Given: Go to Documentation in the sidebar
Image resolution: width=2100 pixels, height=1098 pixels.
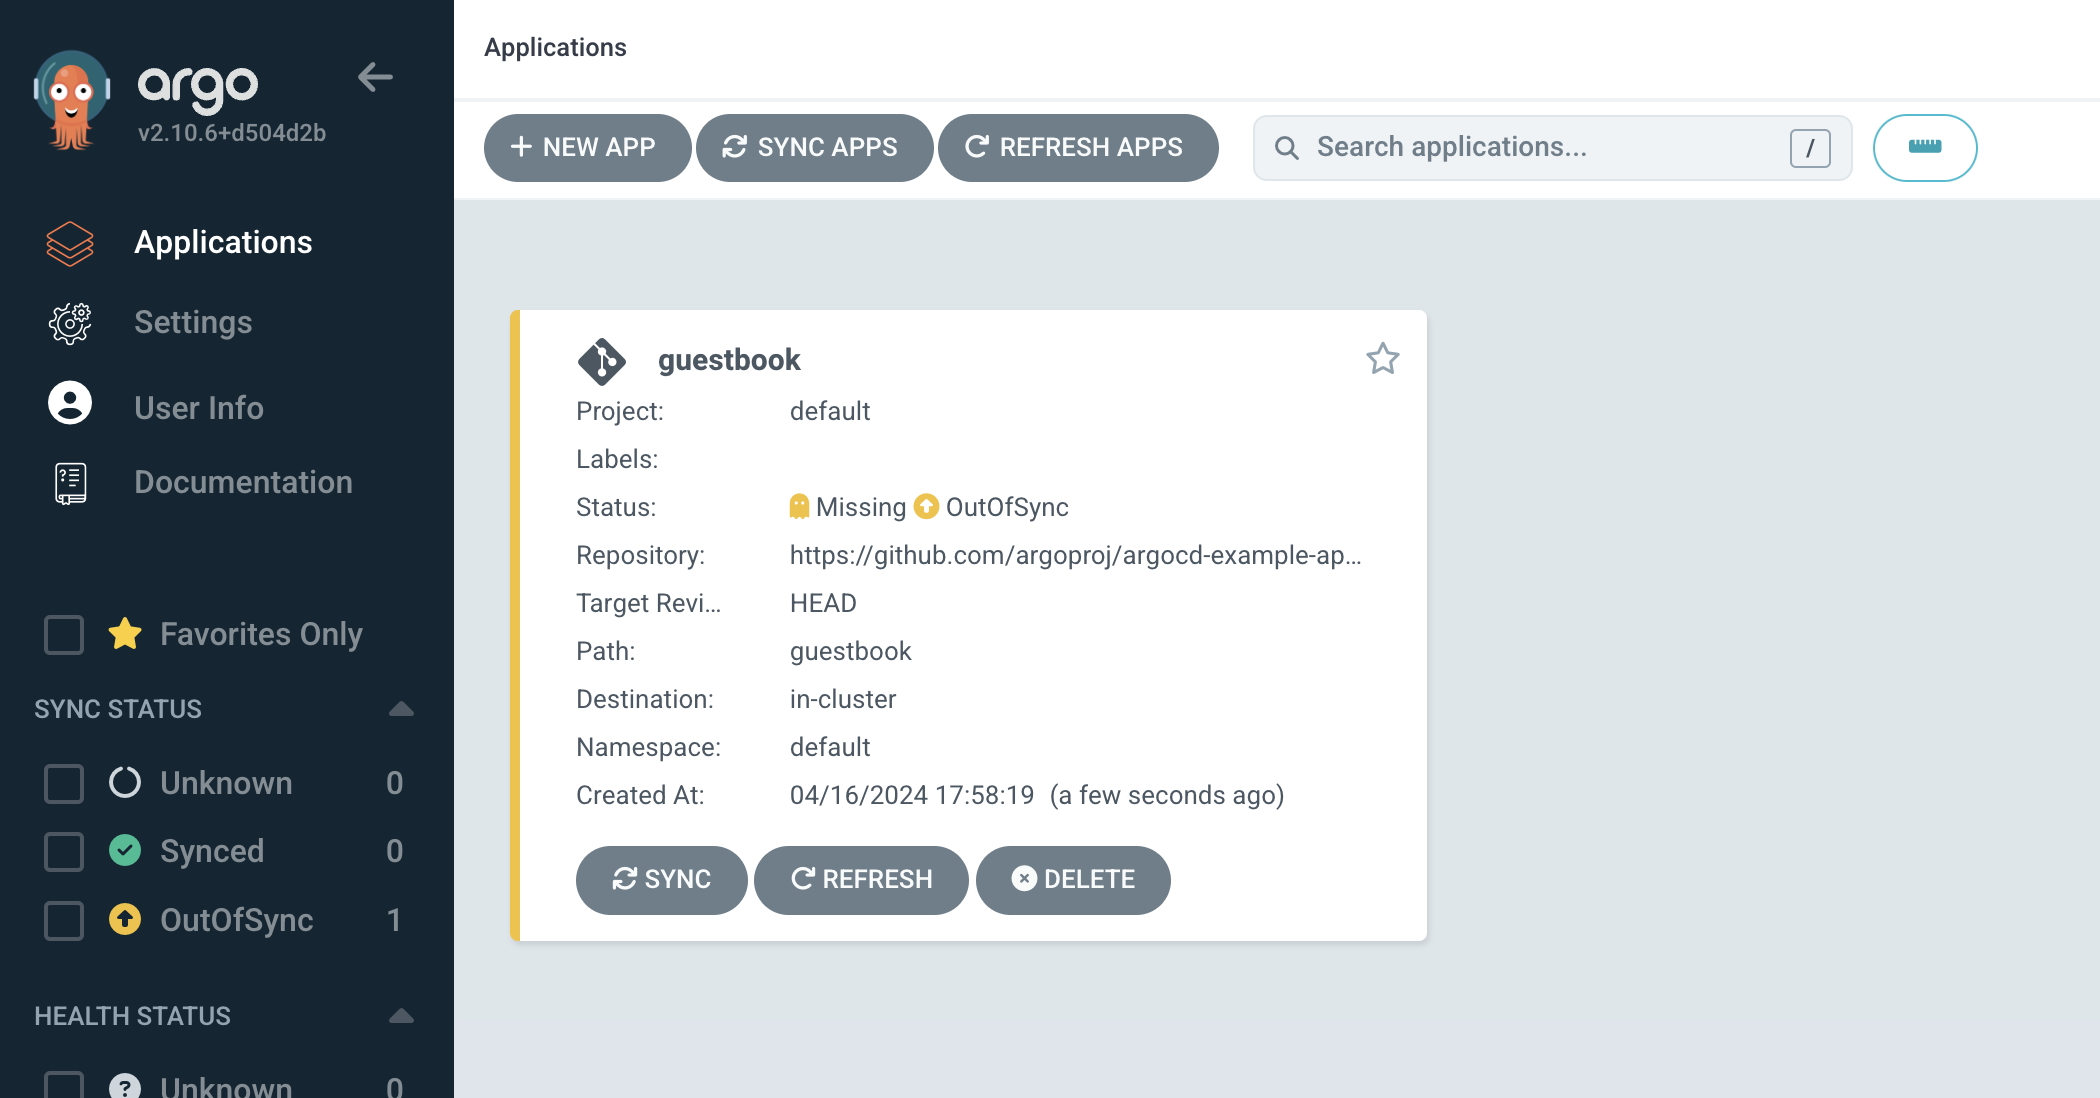Looking at the screenshot, I should (243, 482).
